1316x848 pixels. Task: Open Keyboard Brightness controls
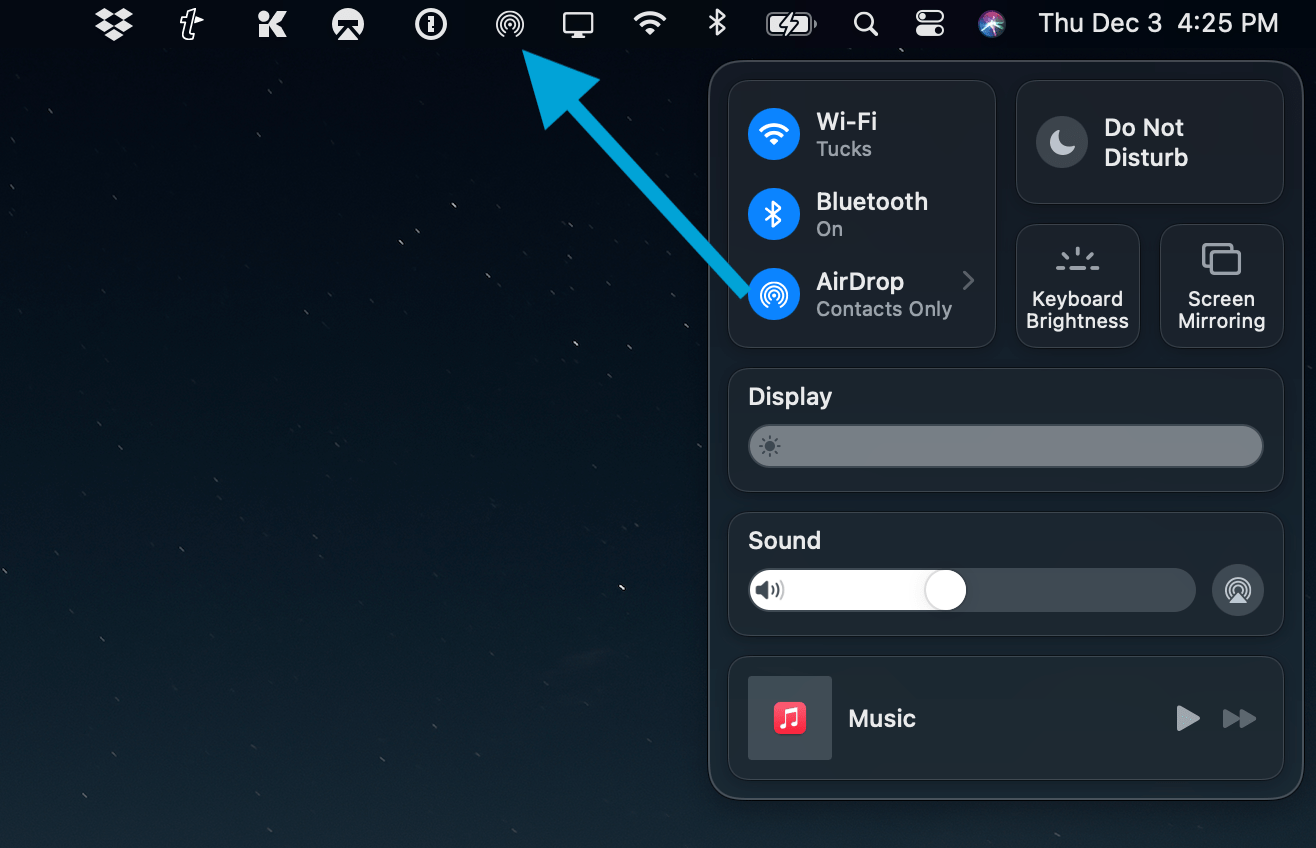(x=1077, y=285)
